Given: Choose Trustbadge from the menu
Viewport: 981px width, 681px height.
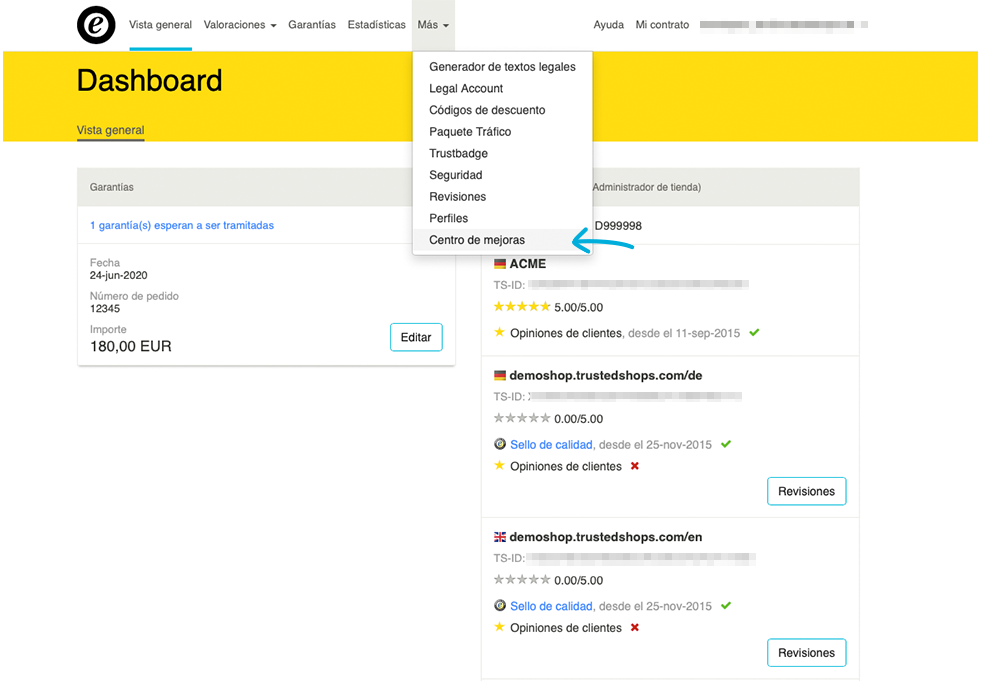Looking at the screenshot, I should 502,153.
